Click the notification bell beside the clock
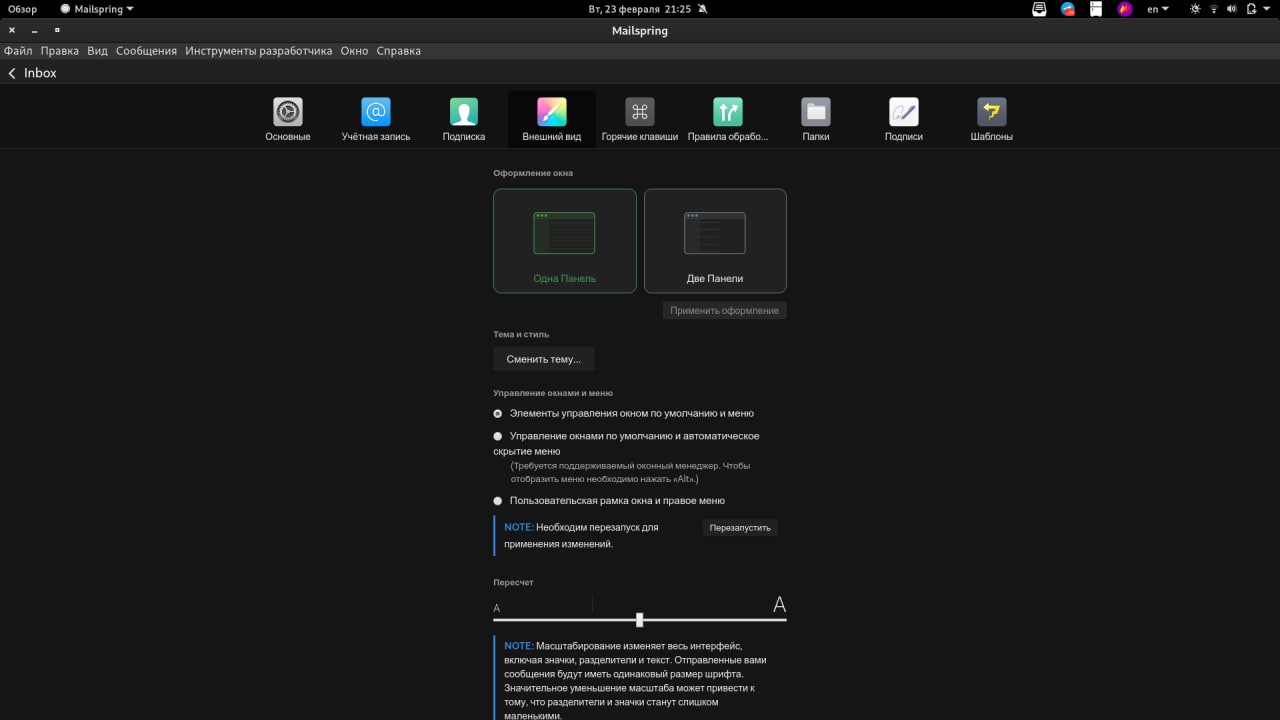This screenshot has width=1280, height=720. (703, 9)
